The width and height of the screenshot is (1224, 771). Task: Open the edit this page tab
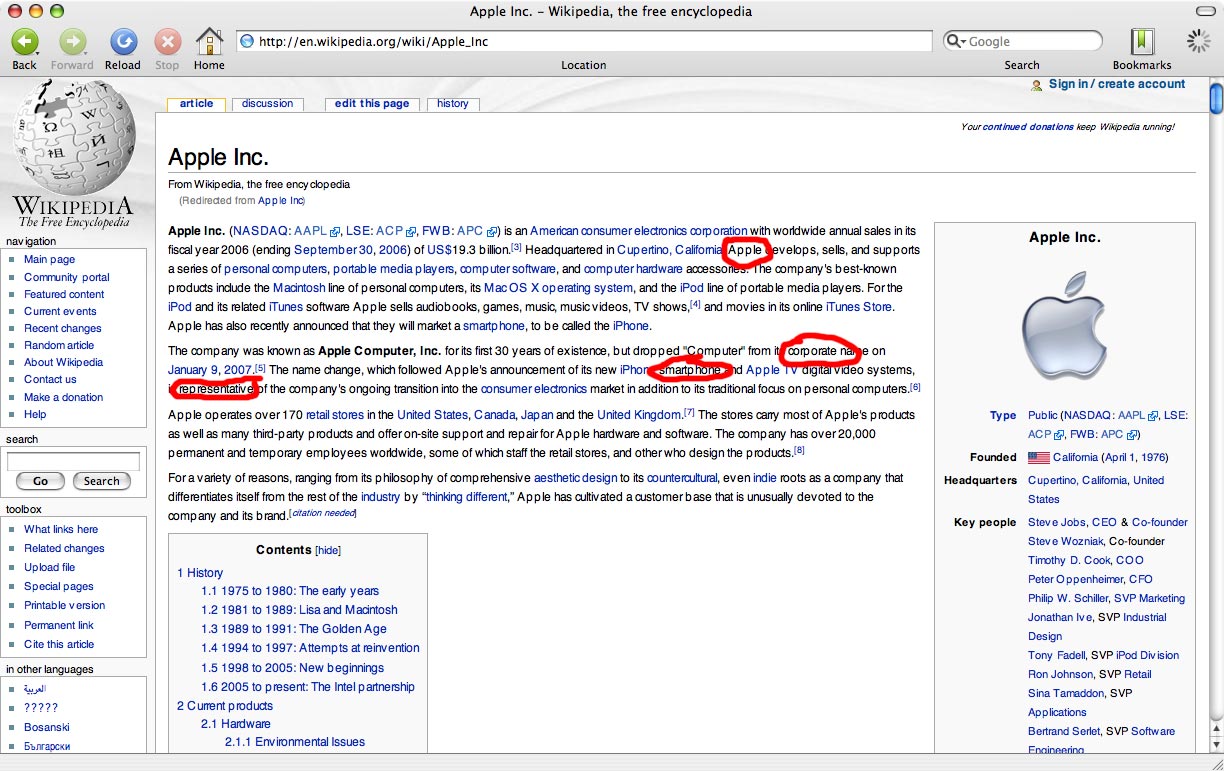(372, 104)
